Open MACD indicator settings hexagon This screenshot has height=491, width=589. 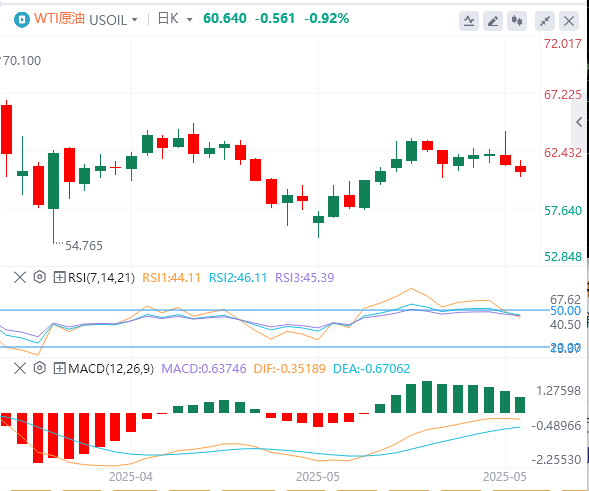point(39,368)
